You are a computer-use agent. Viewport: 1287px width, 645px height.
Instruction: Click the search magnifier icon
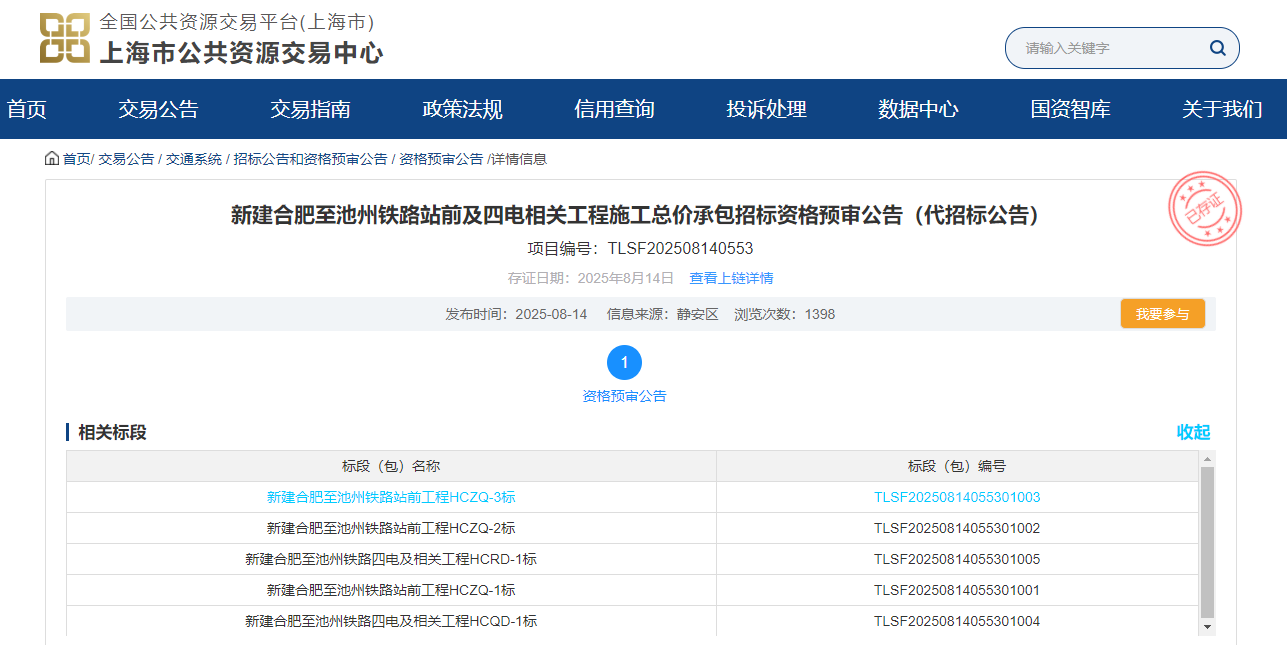(1217, 48)
